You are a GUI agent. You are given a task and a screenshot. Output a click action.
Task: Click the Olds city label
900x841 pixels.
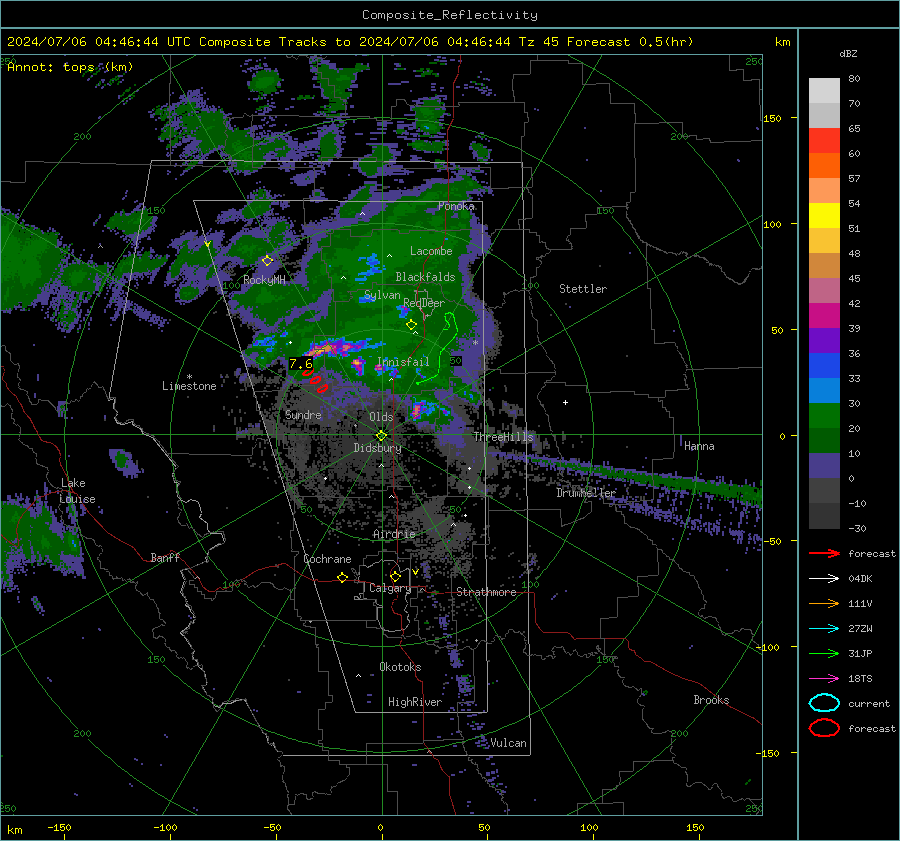click(x=381, y=417)
